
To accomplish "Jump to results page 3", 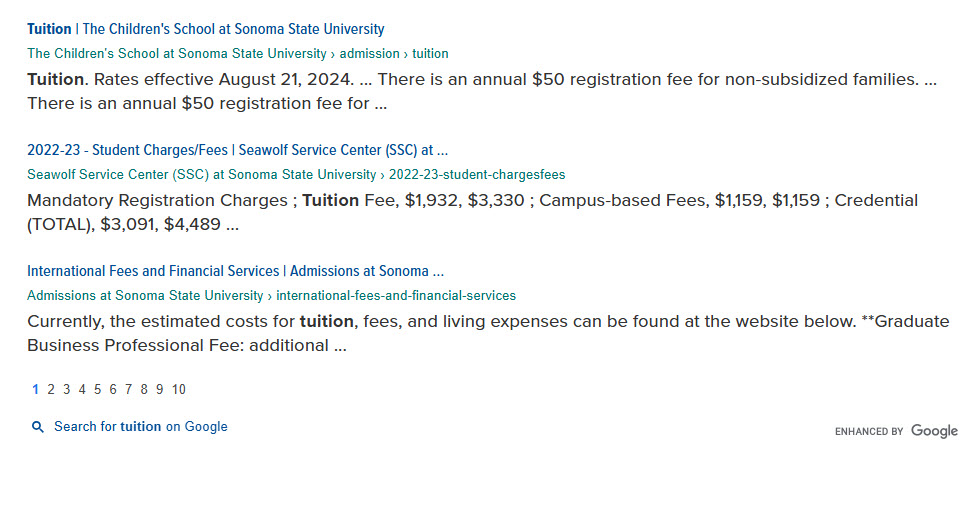I will [67, 389].
